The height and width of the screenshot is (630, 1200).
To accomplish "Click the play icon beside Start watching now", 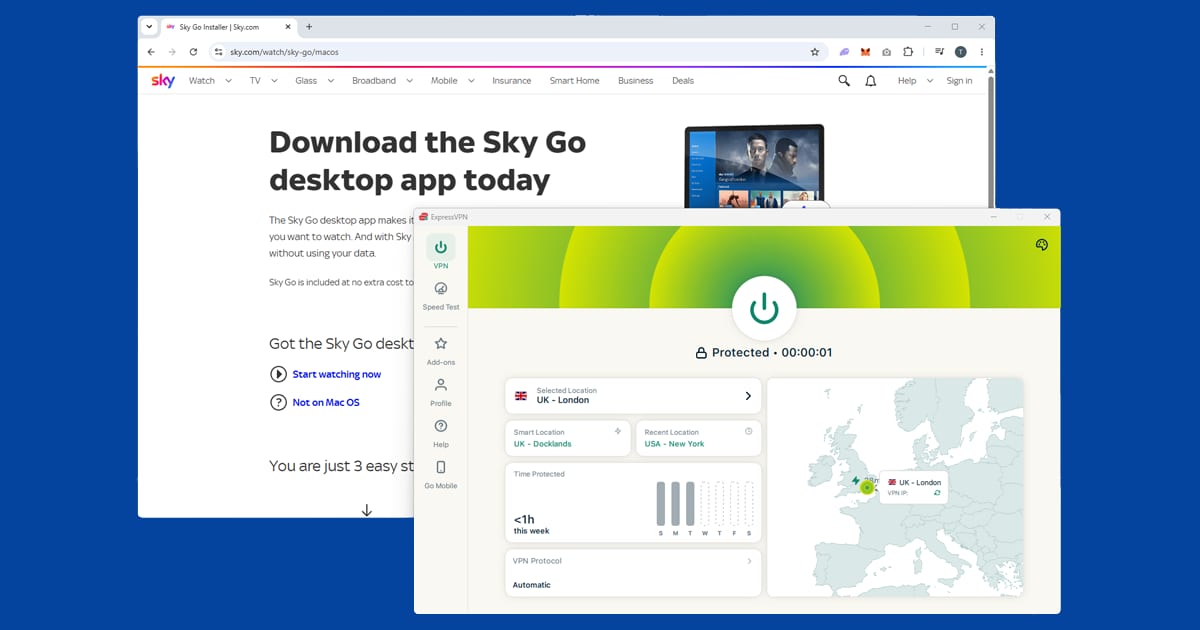I will (278, 374).
